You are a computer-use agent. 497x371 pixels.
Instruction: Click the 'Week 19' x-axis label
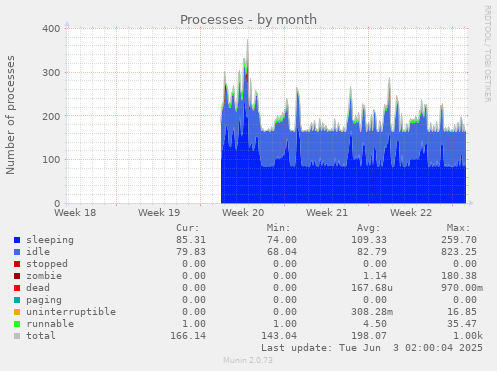[x=159, y=213]
